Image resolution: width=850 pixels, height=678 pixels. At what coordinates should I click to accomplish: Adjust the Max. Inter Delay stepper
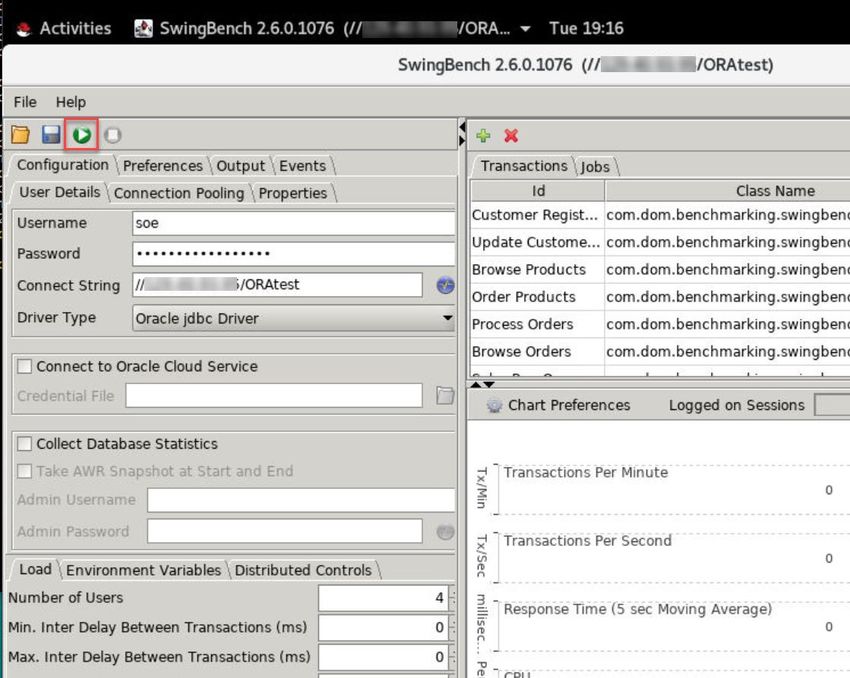pyautogui.click(x=452, y=657)
